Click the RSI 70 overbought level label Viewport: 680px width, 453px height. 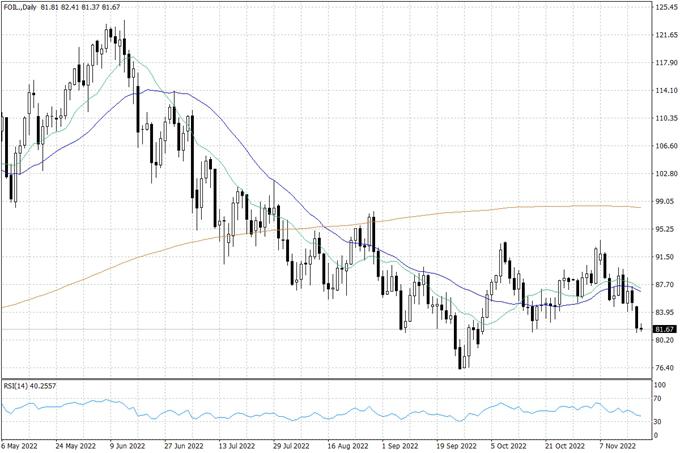pyautogui.click(x=659, y=398)
